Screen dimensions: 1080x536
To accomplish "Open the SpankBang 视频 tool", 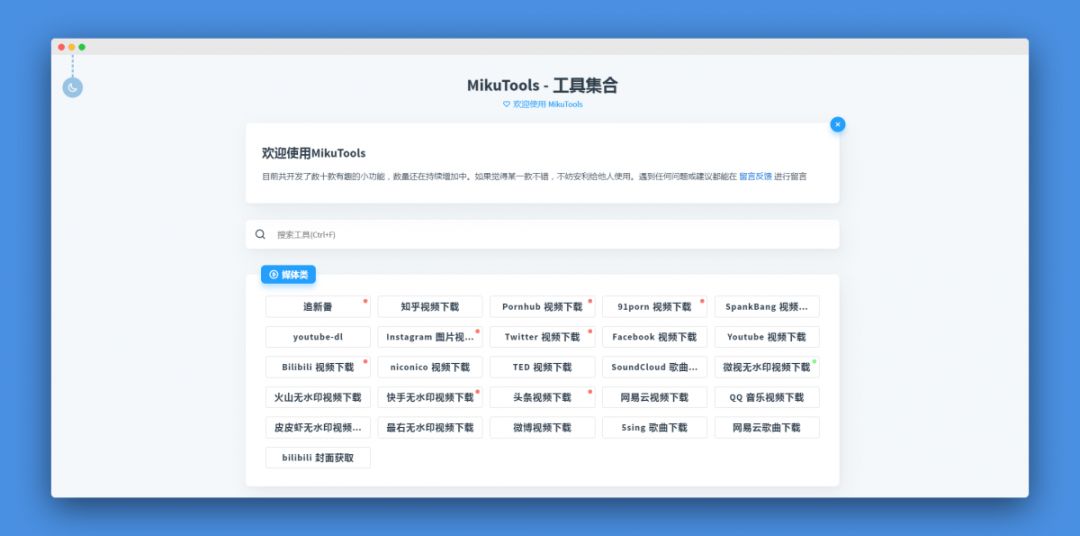I will point(767,307).
